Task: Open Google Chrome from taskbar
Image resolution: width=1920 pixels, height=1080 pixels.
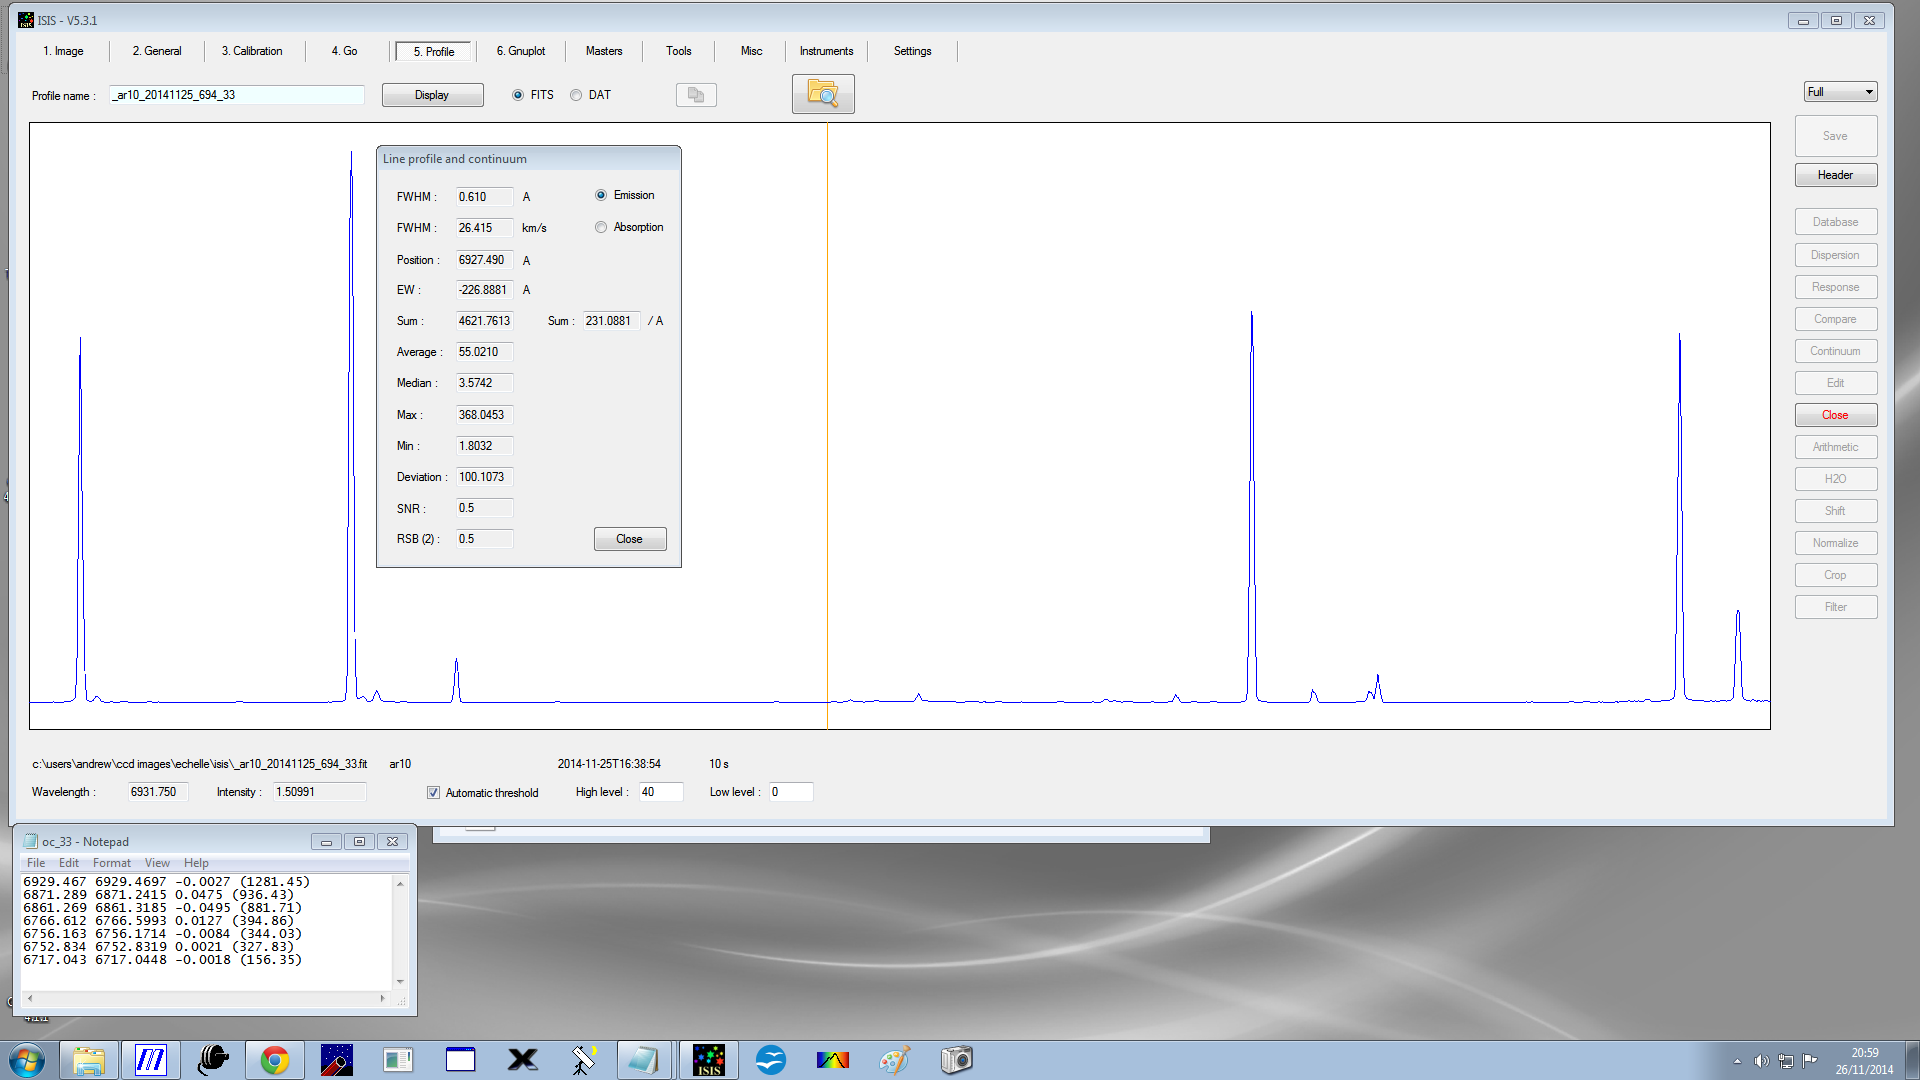Action: [274, 1060]
